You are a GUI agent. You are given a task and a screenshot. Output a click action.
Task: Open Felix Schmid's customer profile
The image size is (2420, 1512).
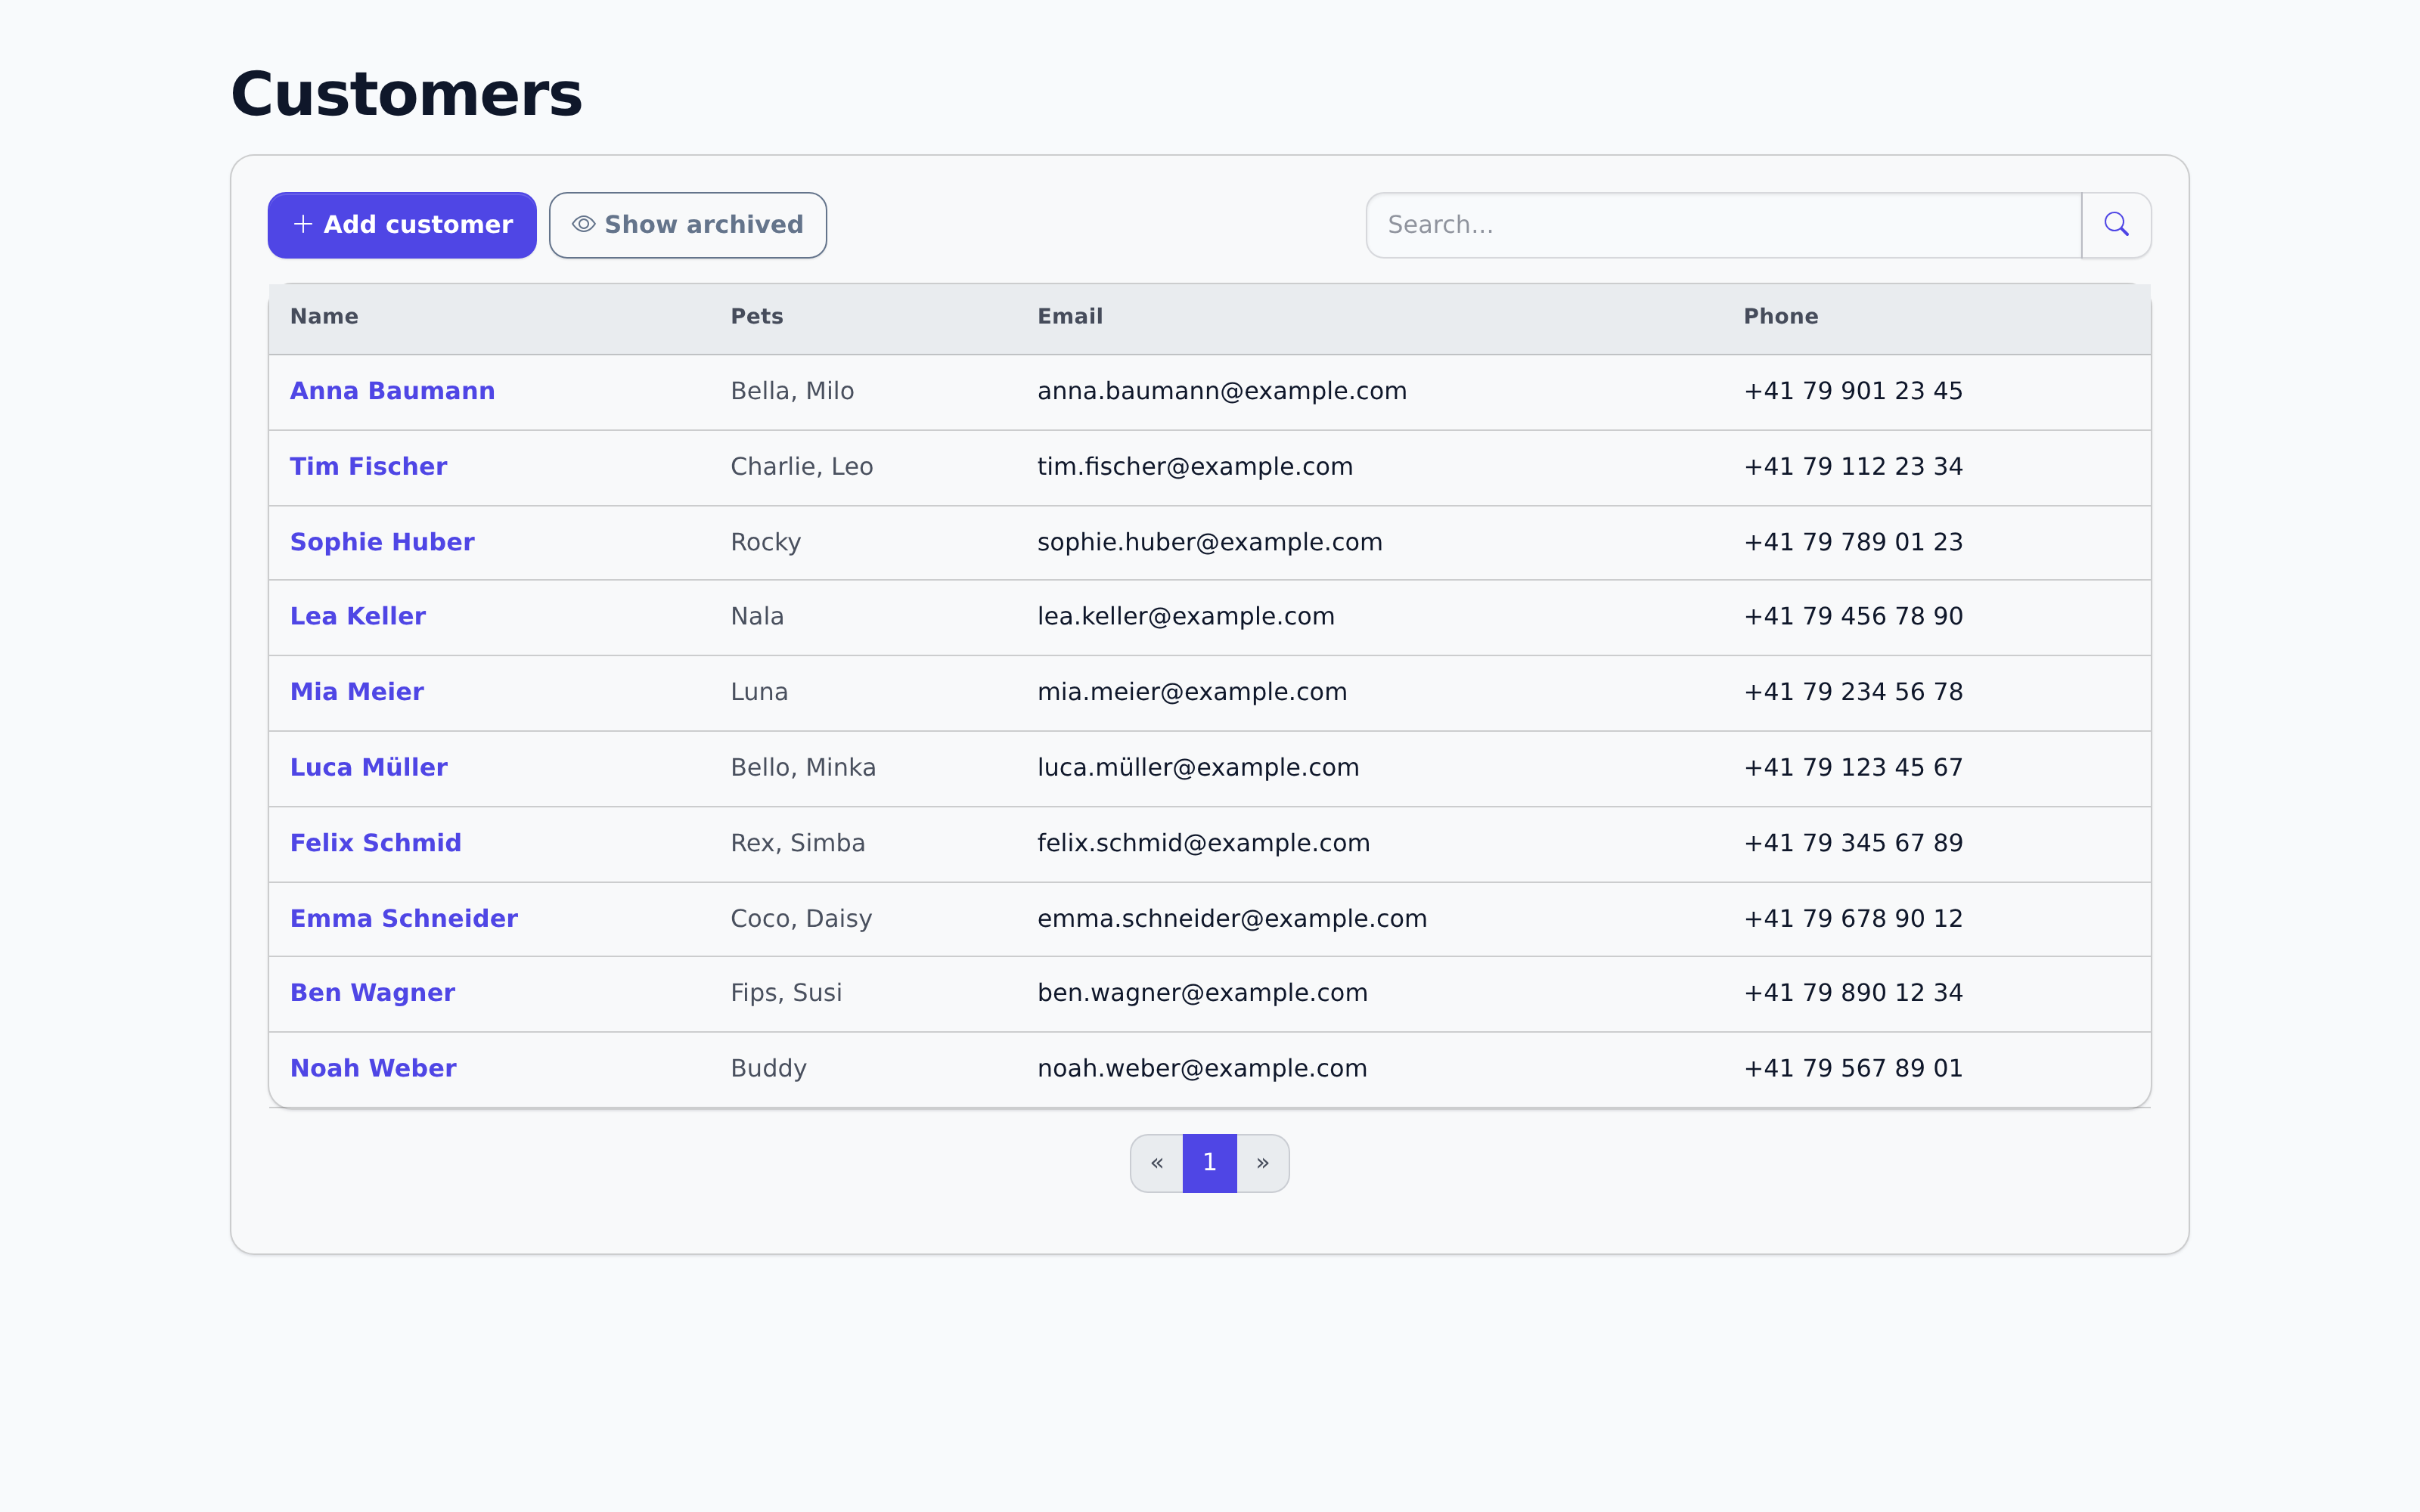coord(376,843)
